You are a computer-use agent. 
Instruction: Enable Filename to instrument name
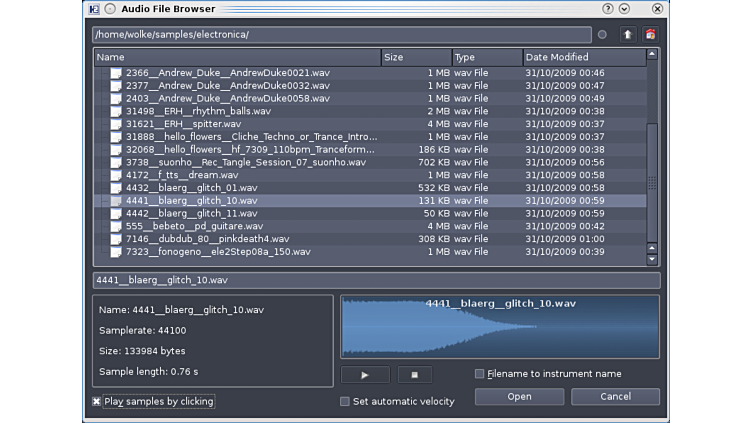point(480,374)
